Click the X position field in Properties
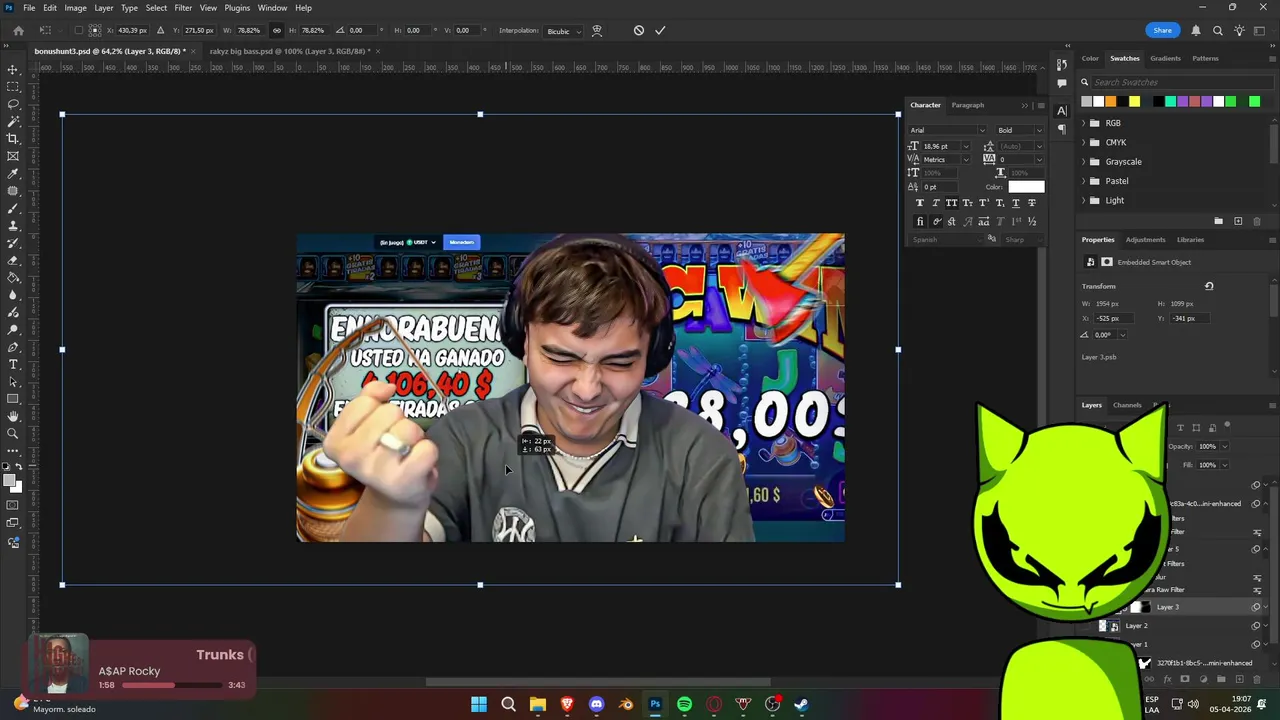Viewport: 1280px width, 720px height. click(x=1115, y=318)
